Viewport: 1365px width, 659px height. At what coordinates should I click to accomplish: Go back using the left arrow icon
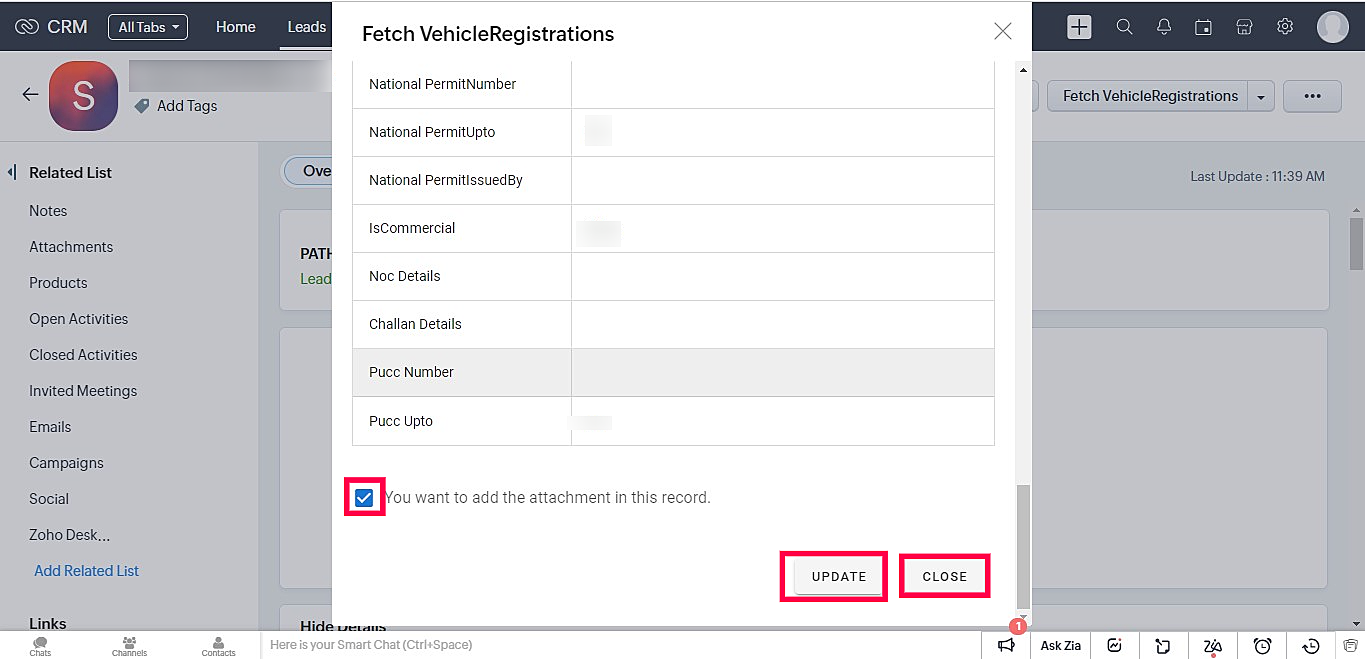pyautogui.click(x=30, y=94)
